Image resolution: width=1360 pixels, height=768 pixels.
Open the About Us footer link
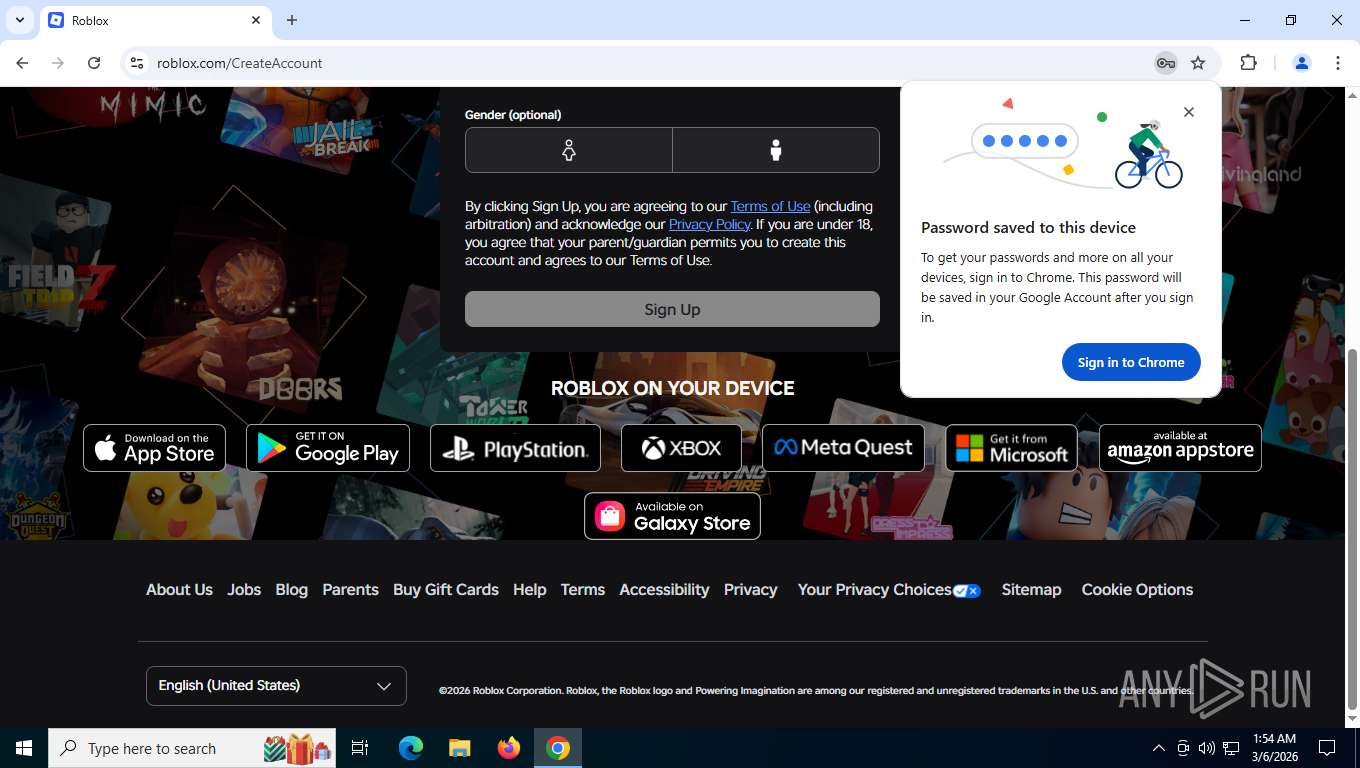(x=179, y=589)
